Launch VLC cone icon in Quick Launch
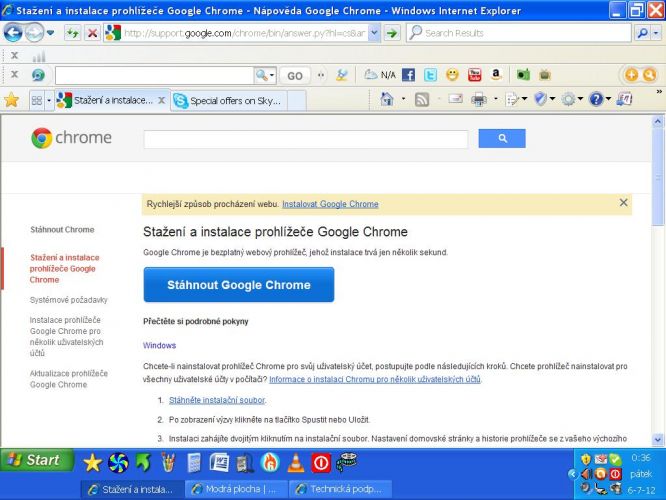 pos(296,463)
